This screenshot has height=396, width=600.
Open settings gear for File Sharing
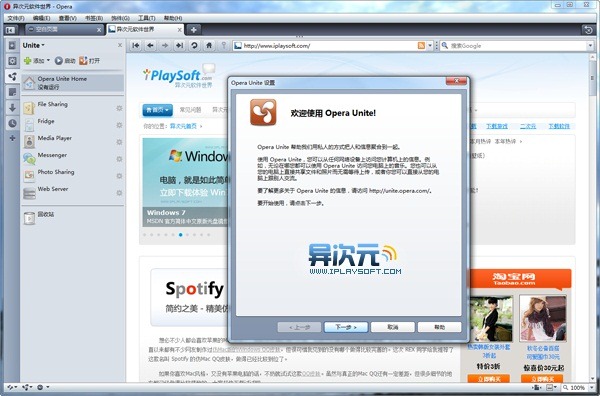[x=119, y=108]
